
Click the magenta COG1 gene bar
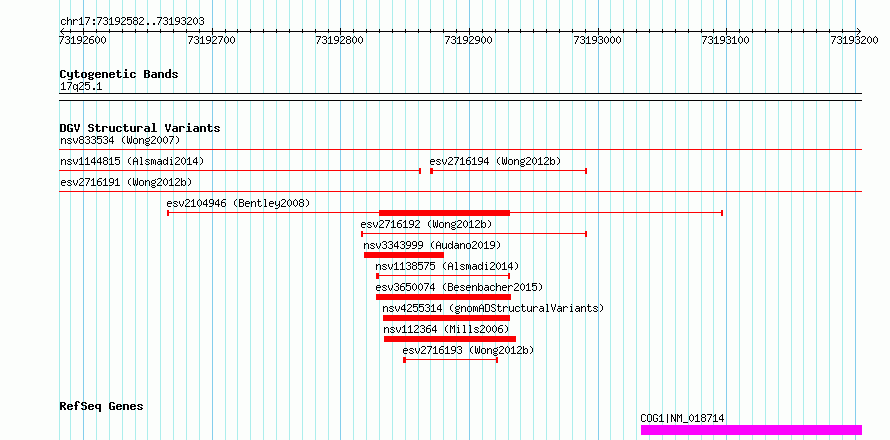(752, 430)
